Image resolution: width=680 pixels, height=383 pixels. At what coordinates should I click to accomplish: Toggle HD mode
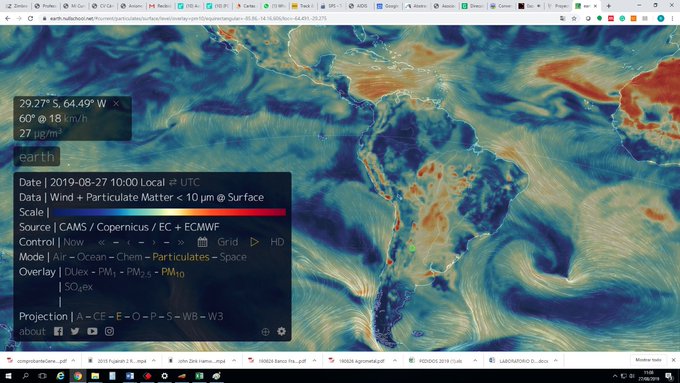pyautogui.click(x=277, y=242)
